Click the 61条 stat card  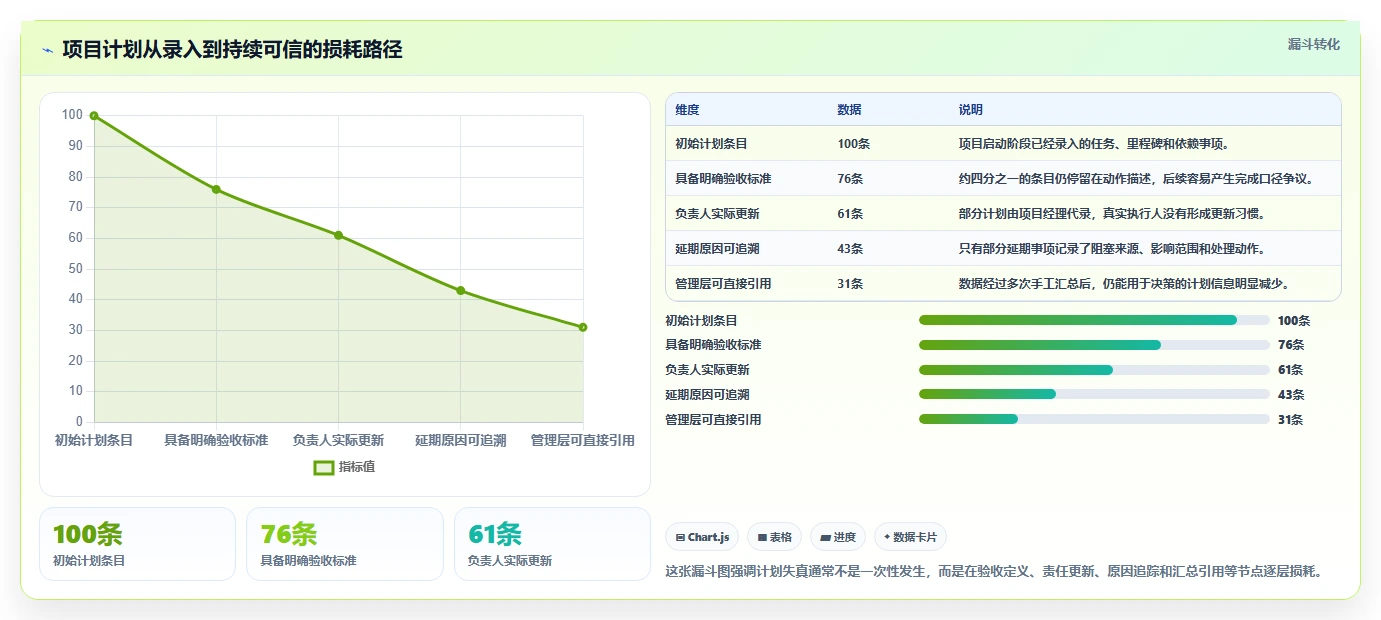552,544
